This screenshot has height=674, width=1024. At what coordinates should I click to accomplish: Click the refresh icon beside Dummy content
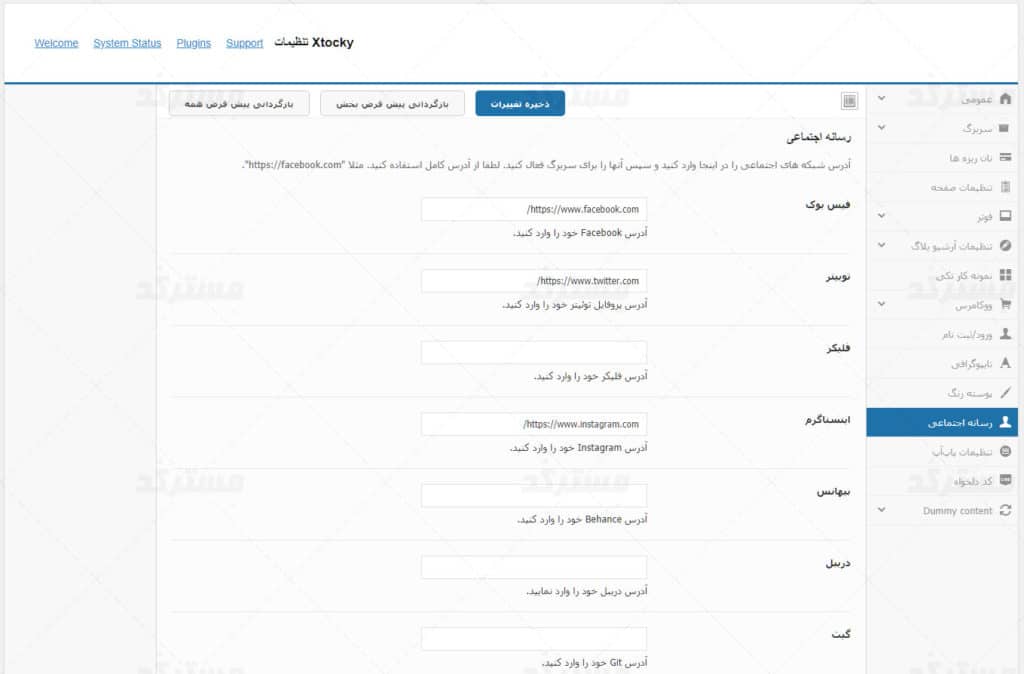(x=1005, y=510)
